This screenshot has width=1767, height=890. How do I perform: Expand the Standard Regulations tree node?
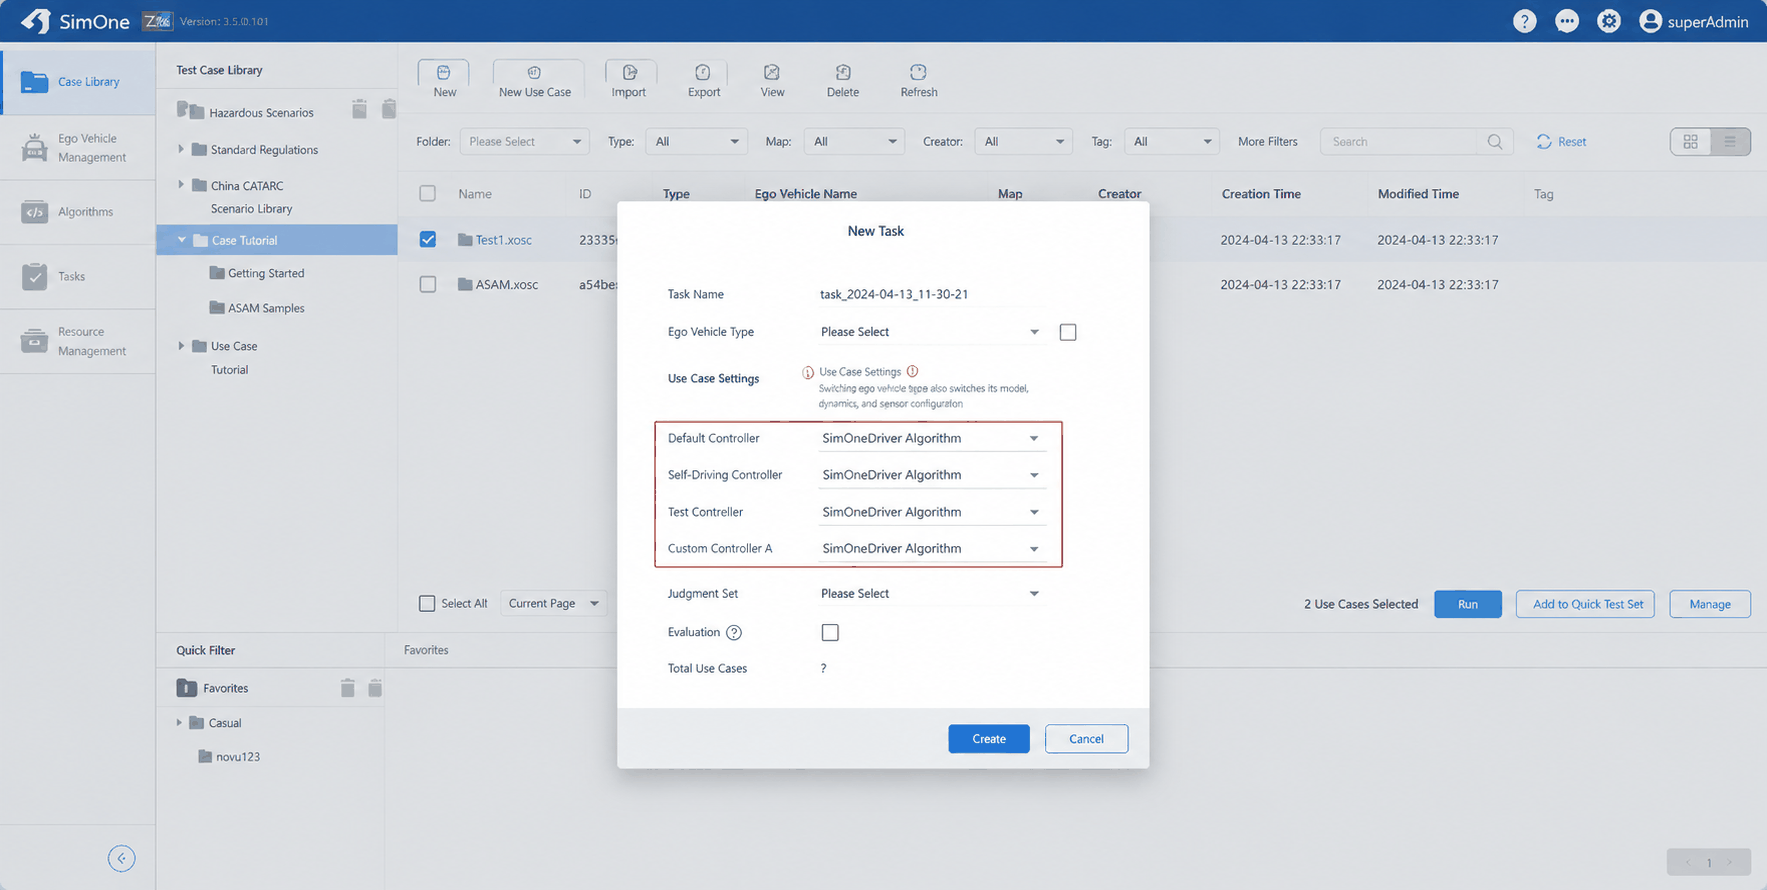click(181, 149)
